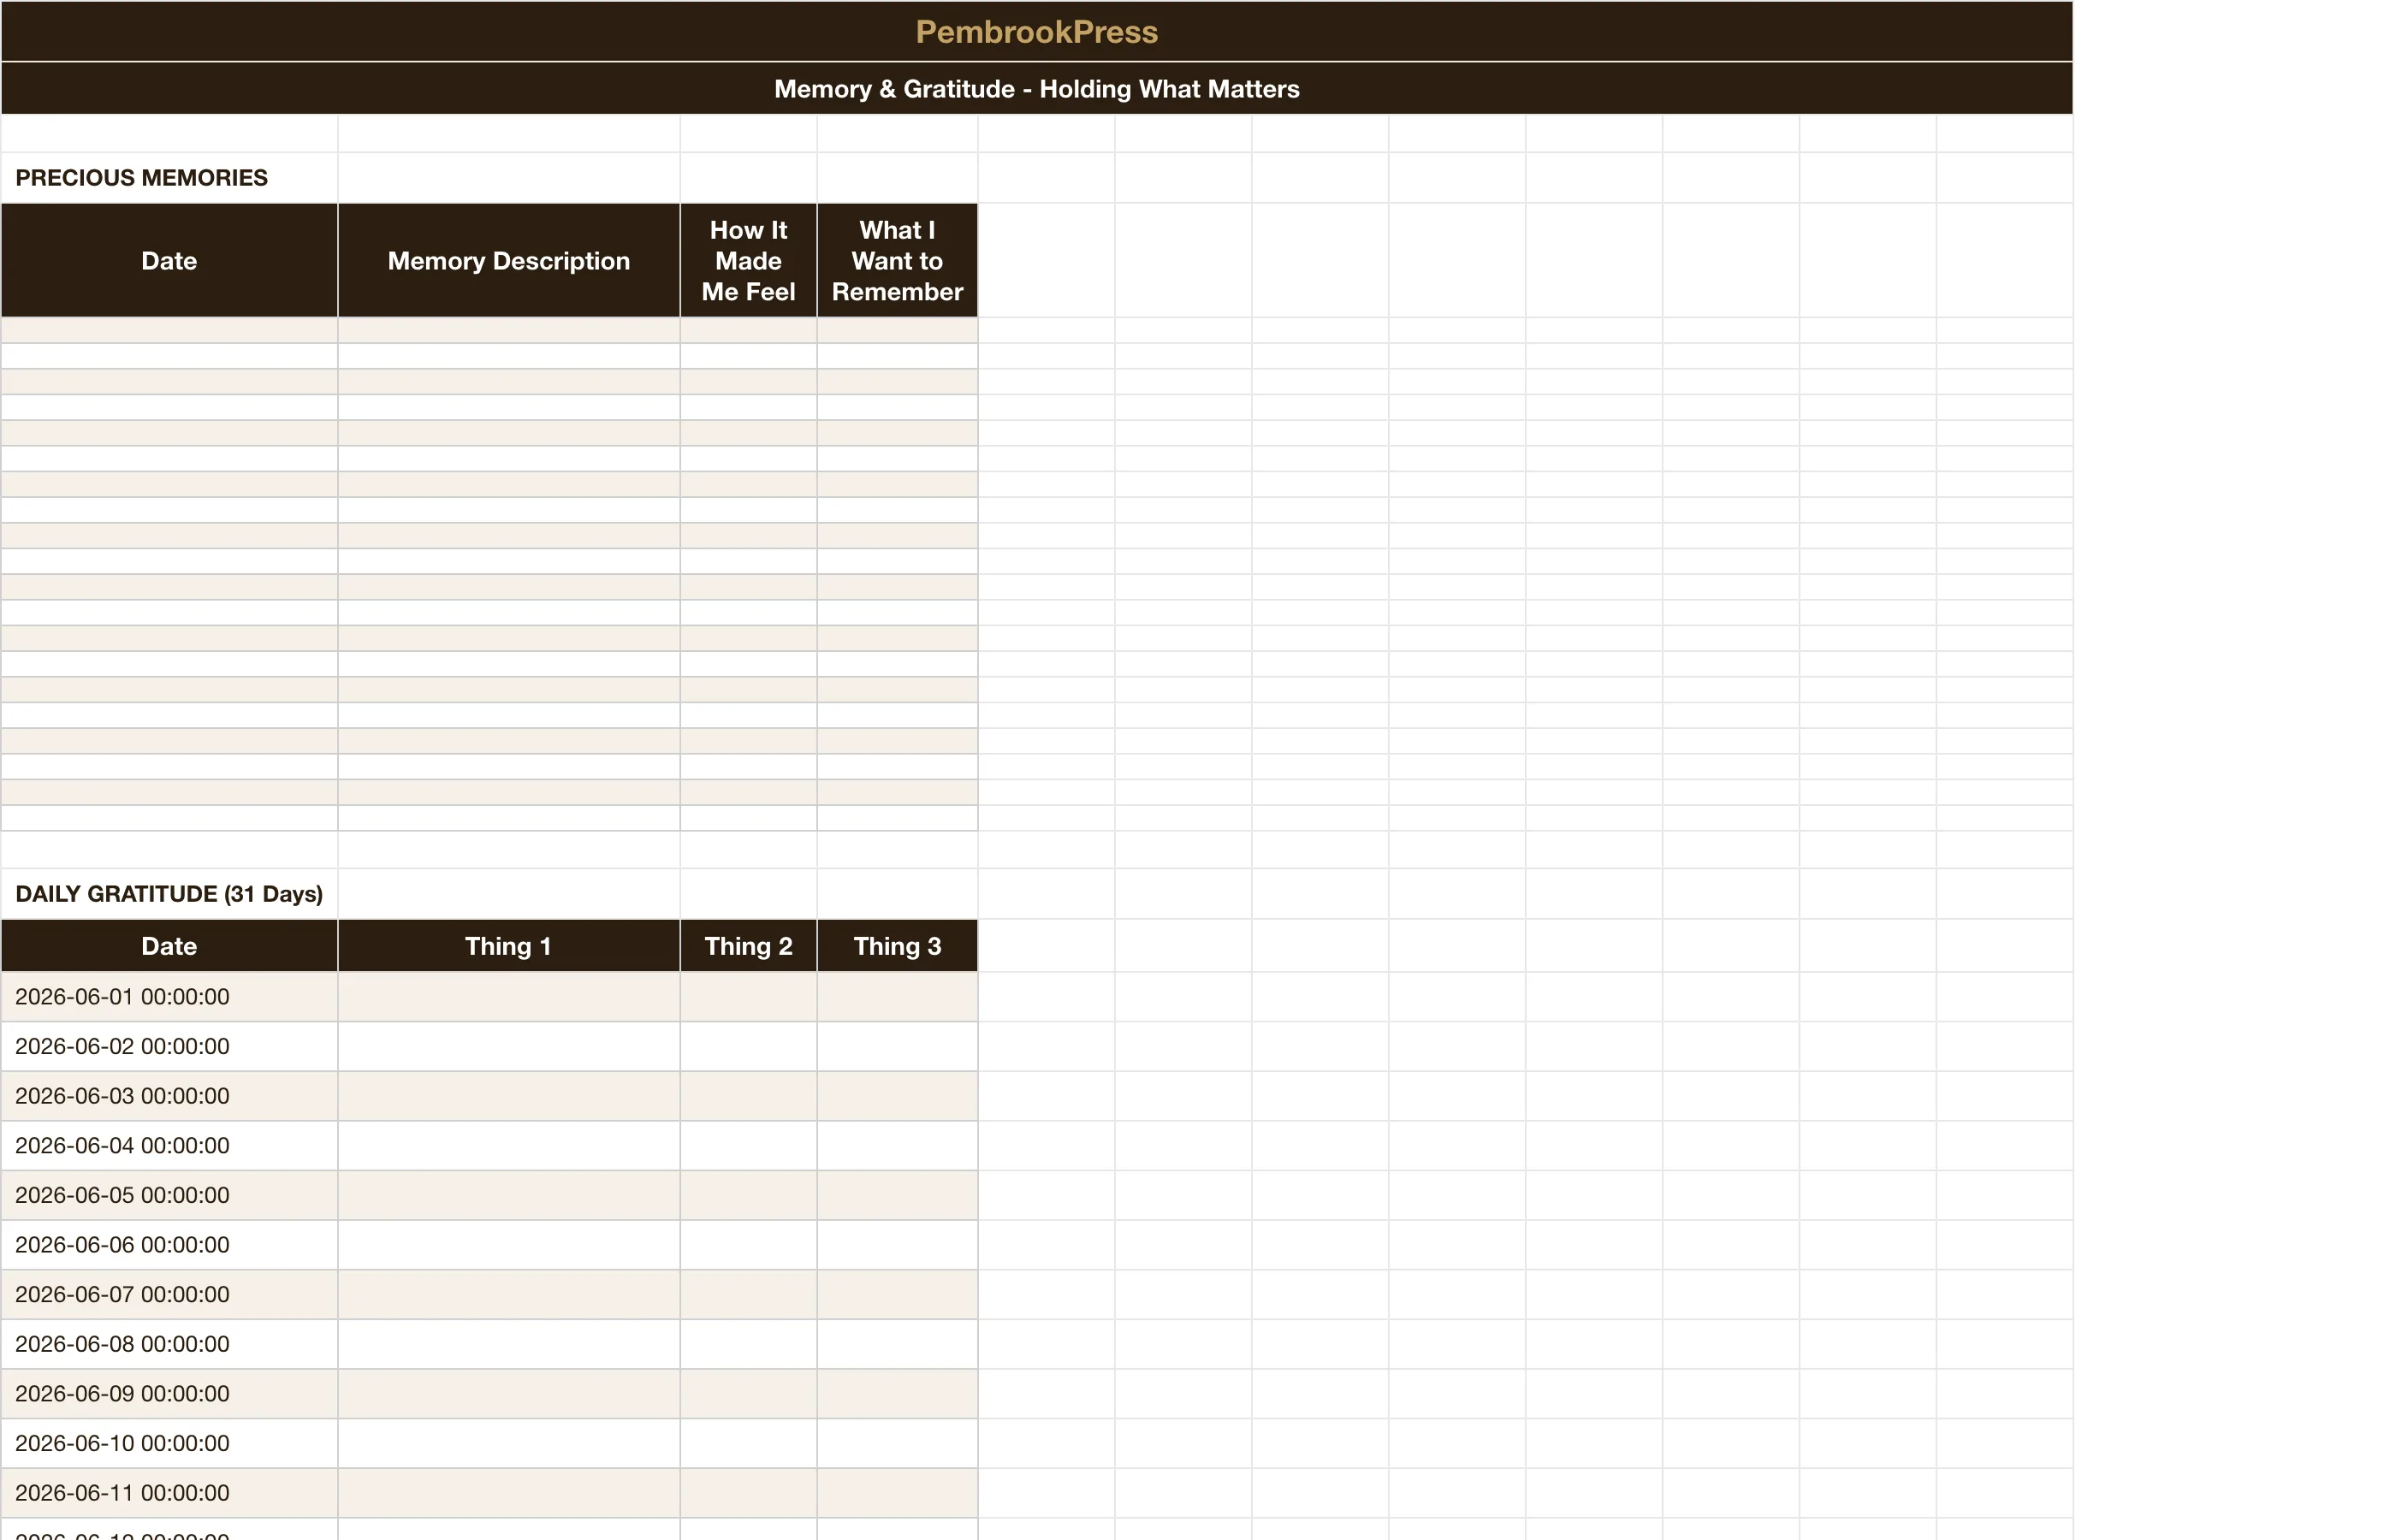Viewport: 2396px width, 1540px height.
Task: Select the Thing 1 column header
Action: pyautogui.click(x=508, y=946)
